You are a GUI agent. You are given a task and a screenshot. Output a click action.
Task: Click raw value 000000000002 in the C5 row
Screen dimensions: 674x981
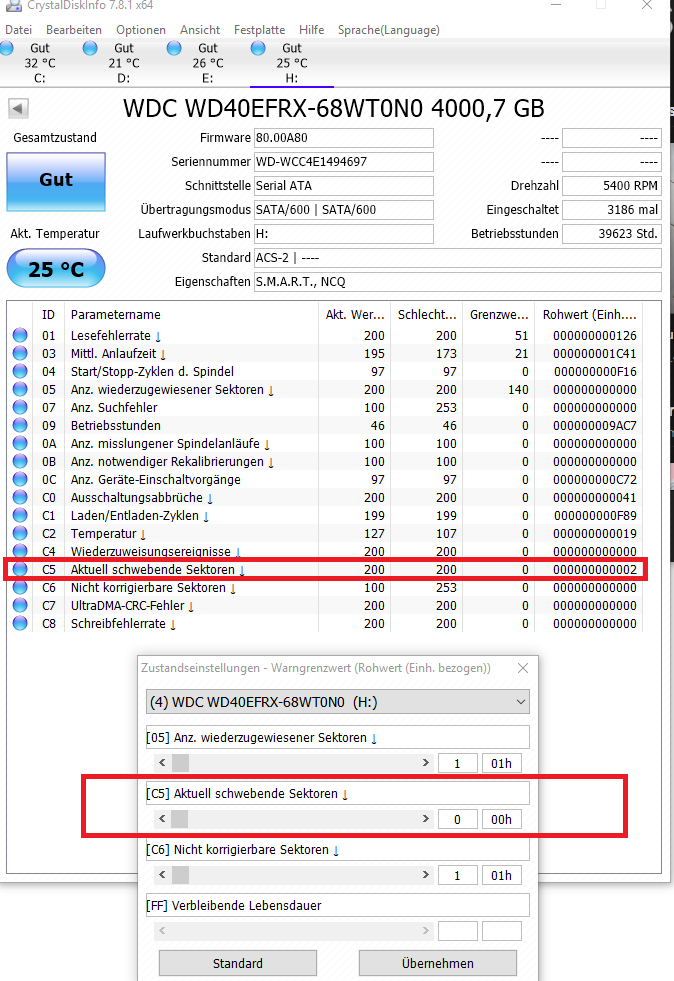click(x=595, y=569)
